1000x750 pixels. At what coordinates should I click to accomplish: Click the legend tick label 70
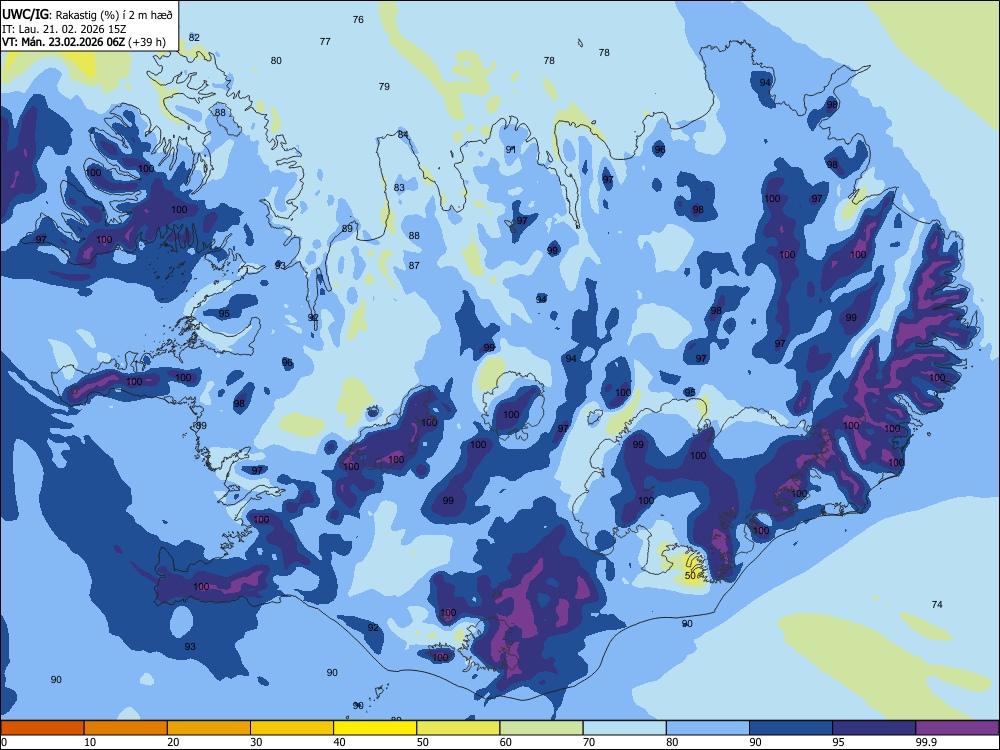click(589, 742)
